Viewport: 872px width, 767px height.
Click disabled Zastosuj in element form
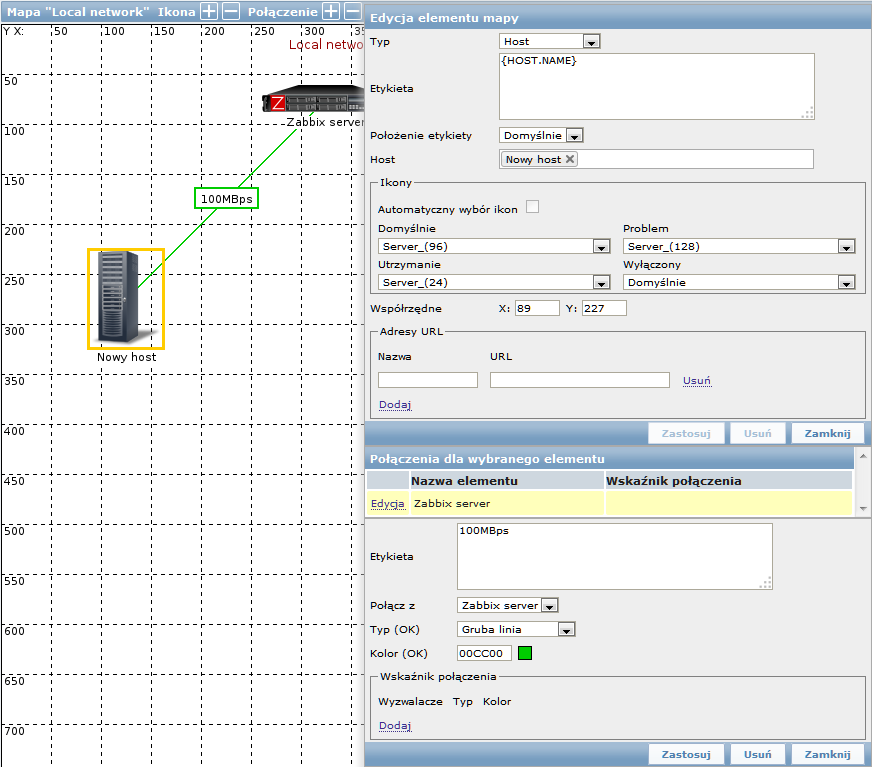coord(686,433)
